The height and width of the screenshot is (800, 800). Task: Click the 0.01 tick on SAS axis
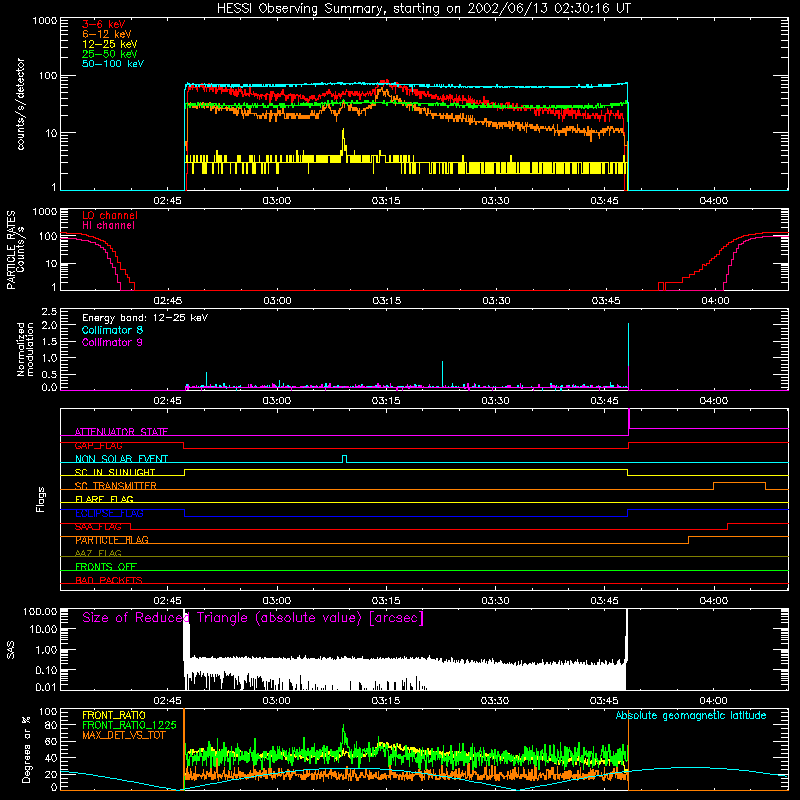[46, 687]
